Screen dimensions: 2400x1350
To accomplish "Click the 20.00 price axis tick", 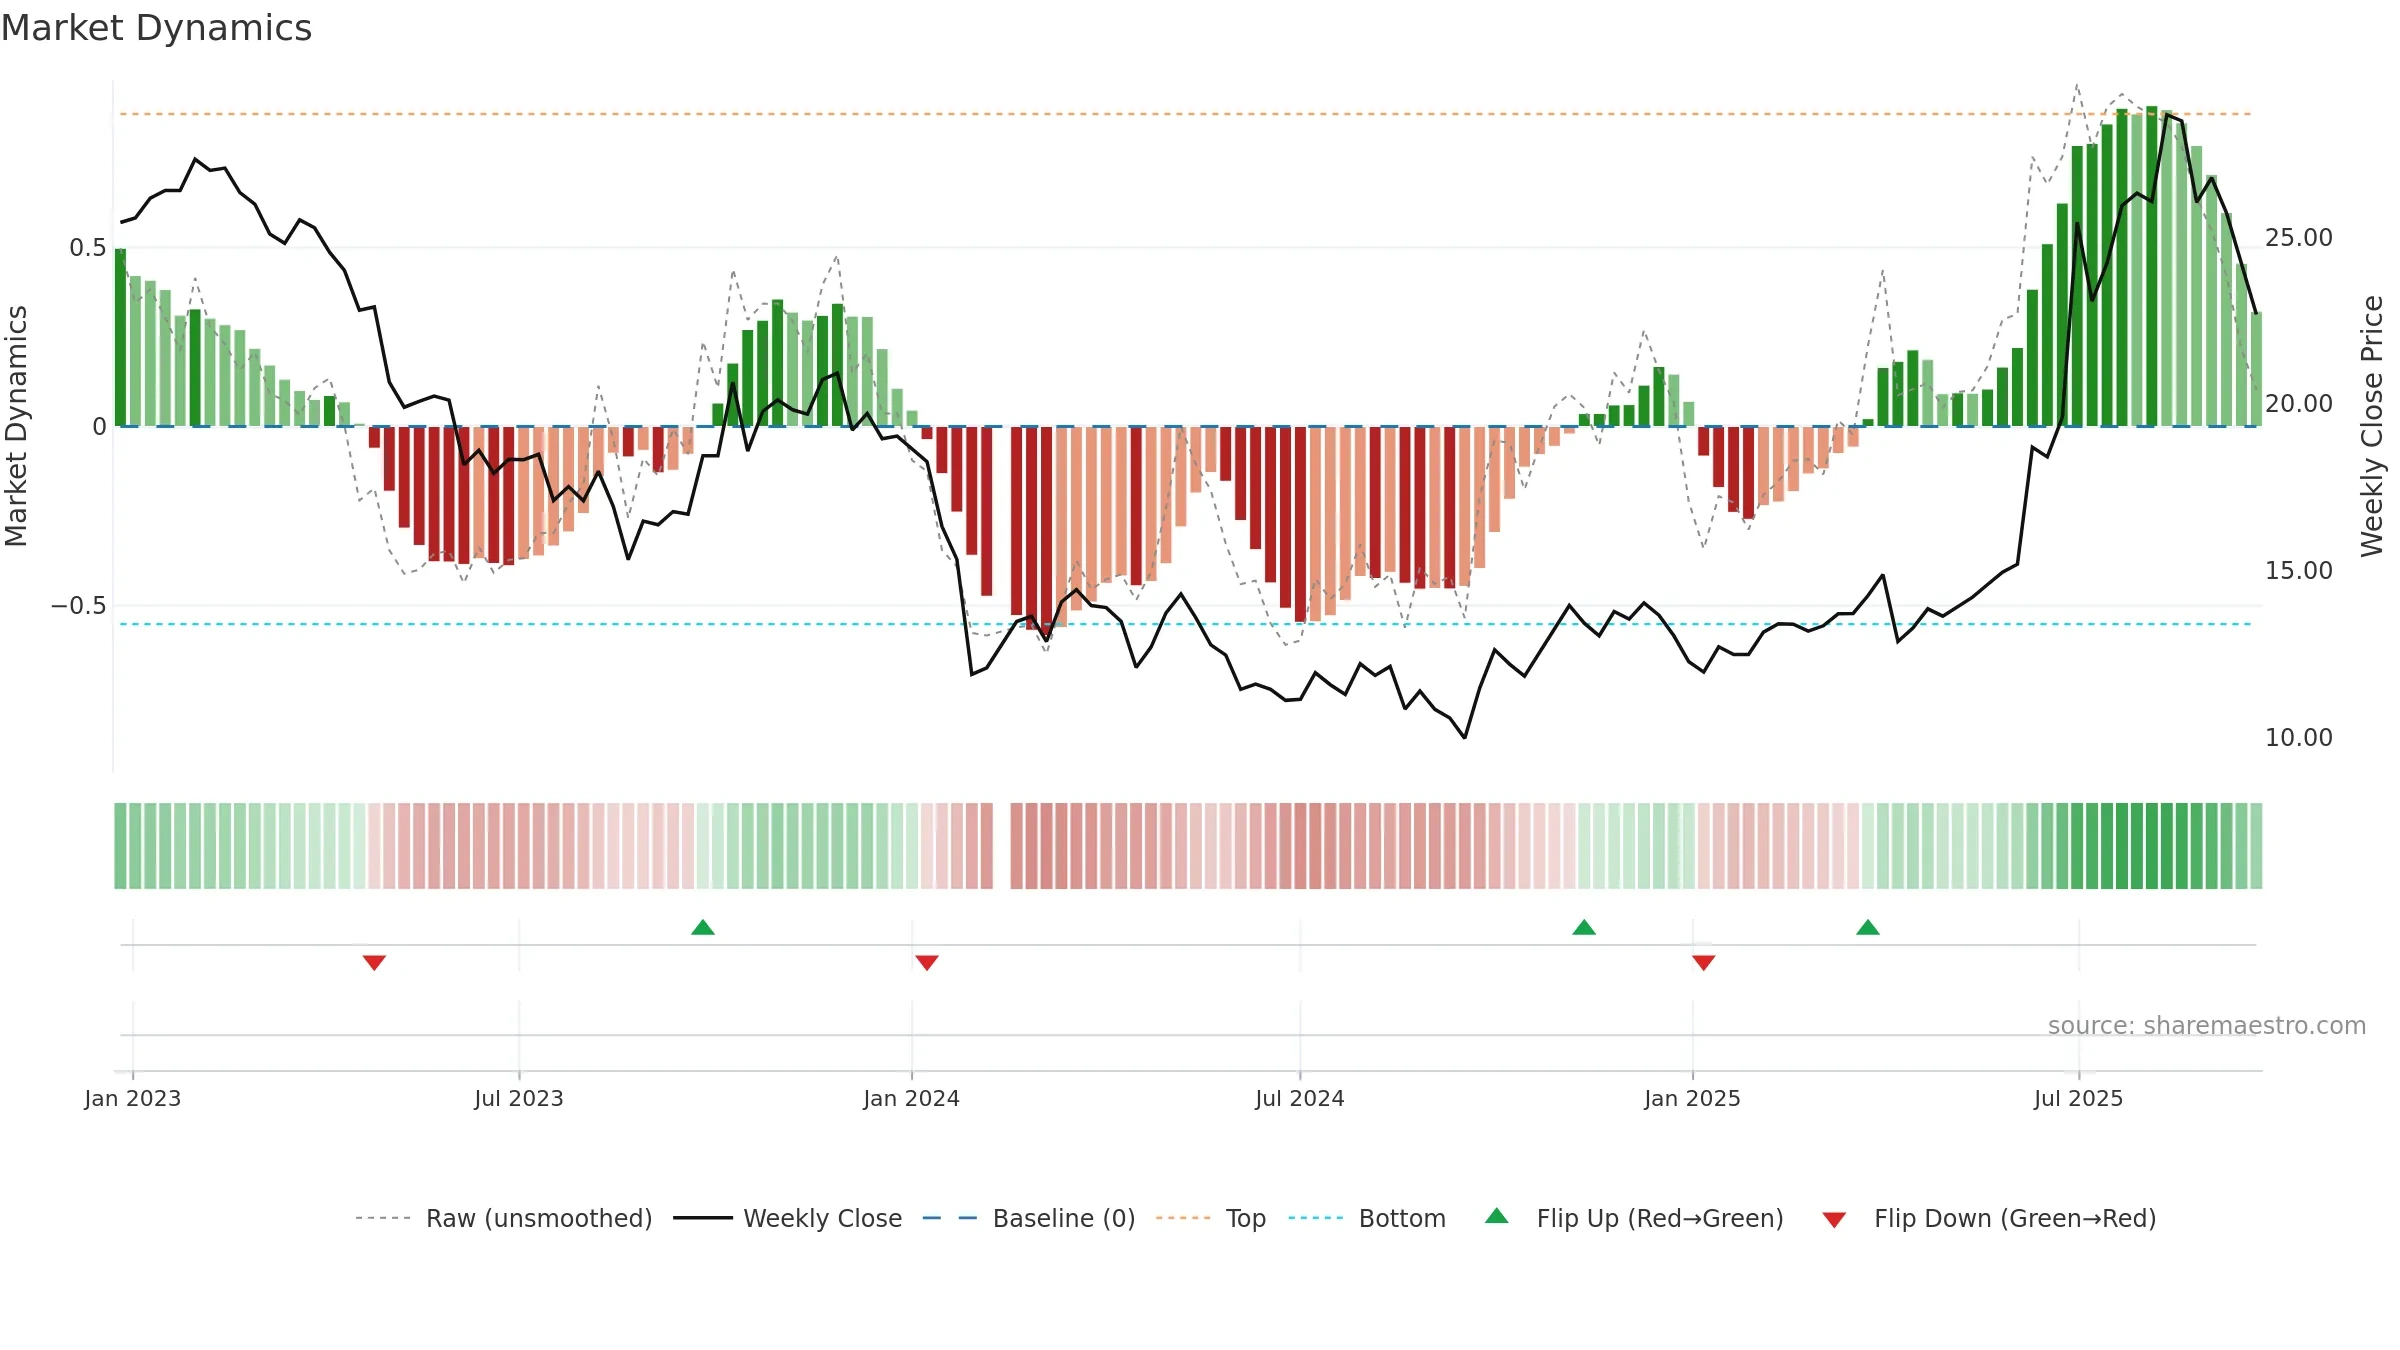I will coord(2299,404).
